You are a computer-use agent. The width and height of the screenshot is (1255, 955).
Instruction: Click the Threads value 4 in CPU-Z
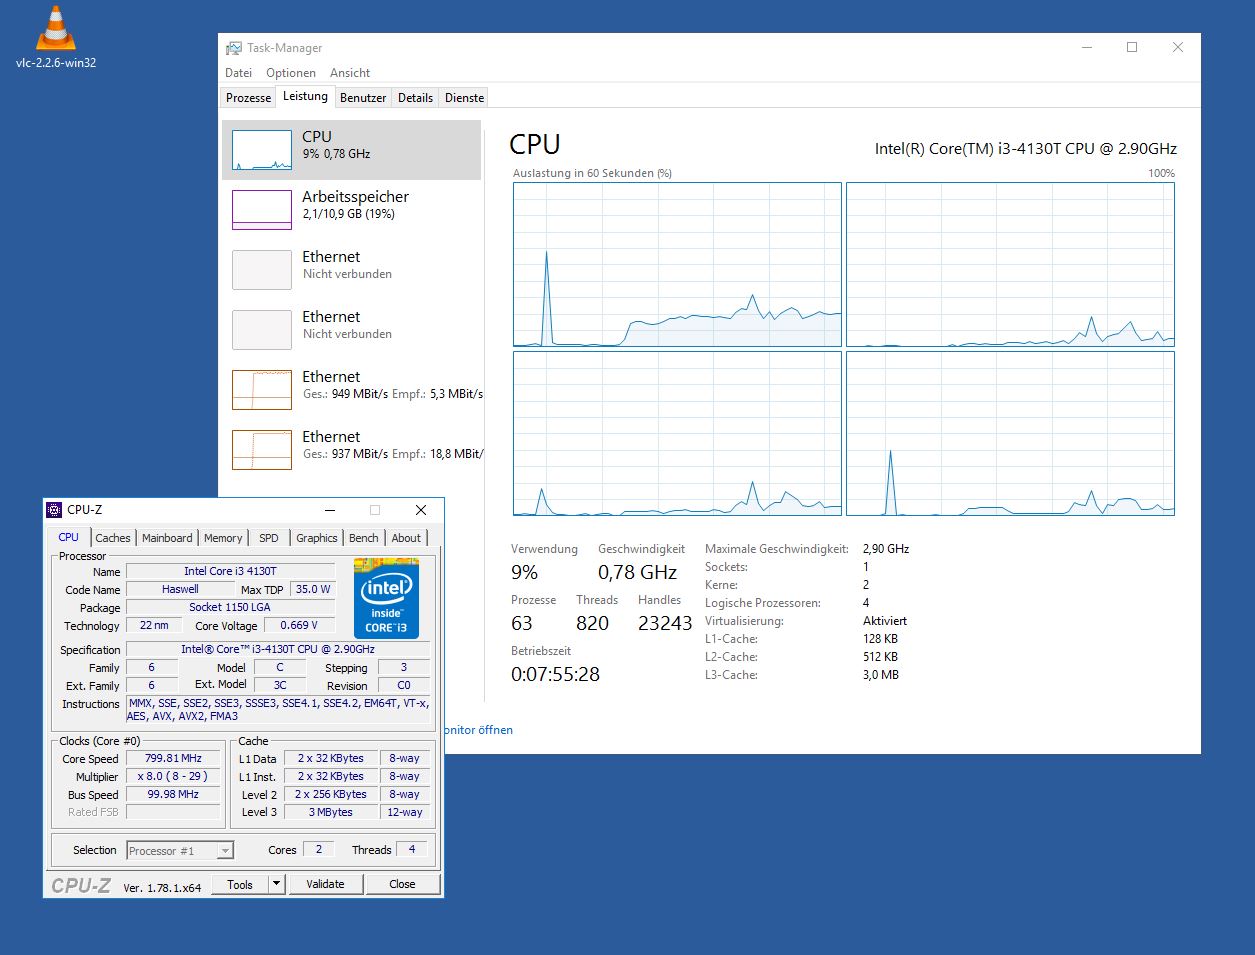pyautogui.click(x=412, y=849)
